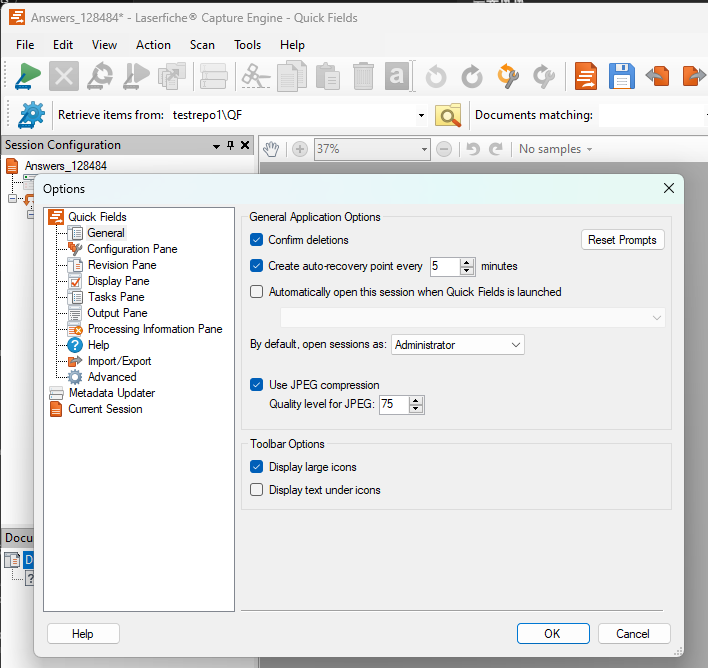This screenshot has height=668, width=708.
Task: Click the redo arrow in image toolbar
Action: pos(496,149)
